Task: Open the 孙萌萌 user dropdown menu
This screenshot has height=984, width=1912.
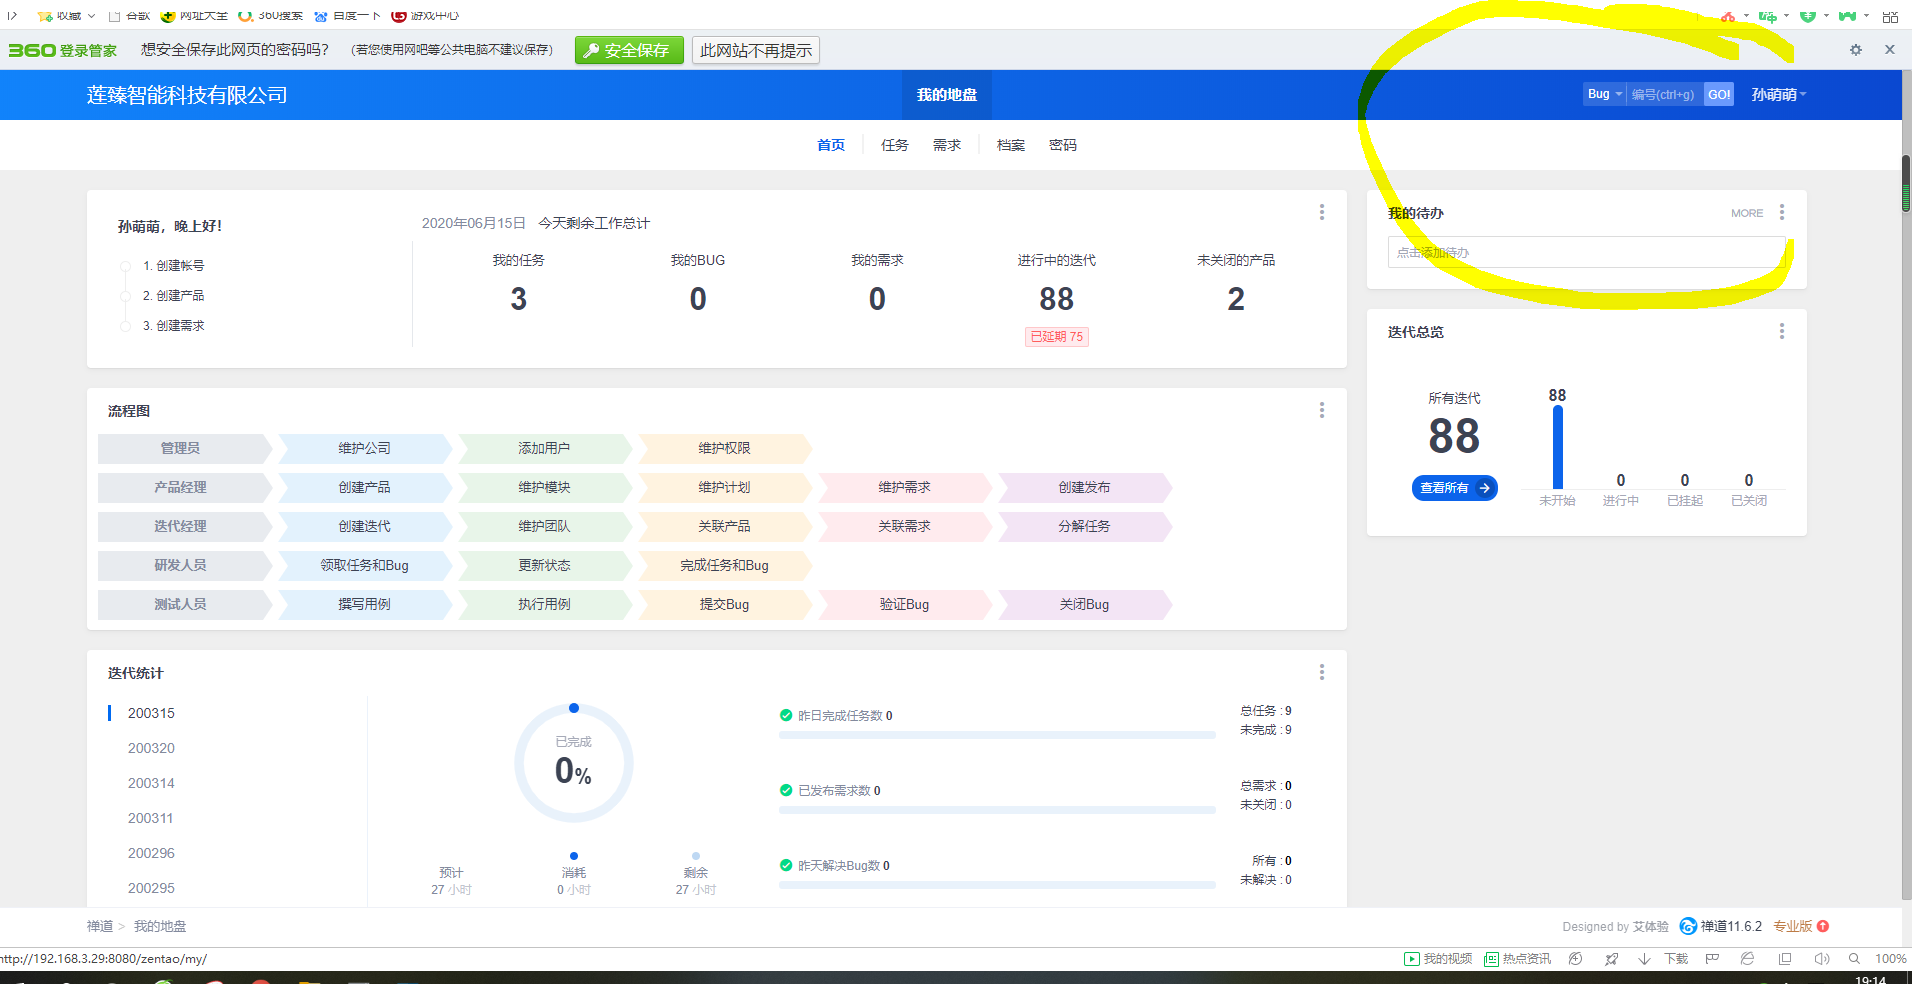Action: (x=1778, y=95)
